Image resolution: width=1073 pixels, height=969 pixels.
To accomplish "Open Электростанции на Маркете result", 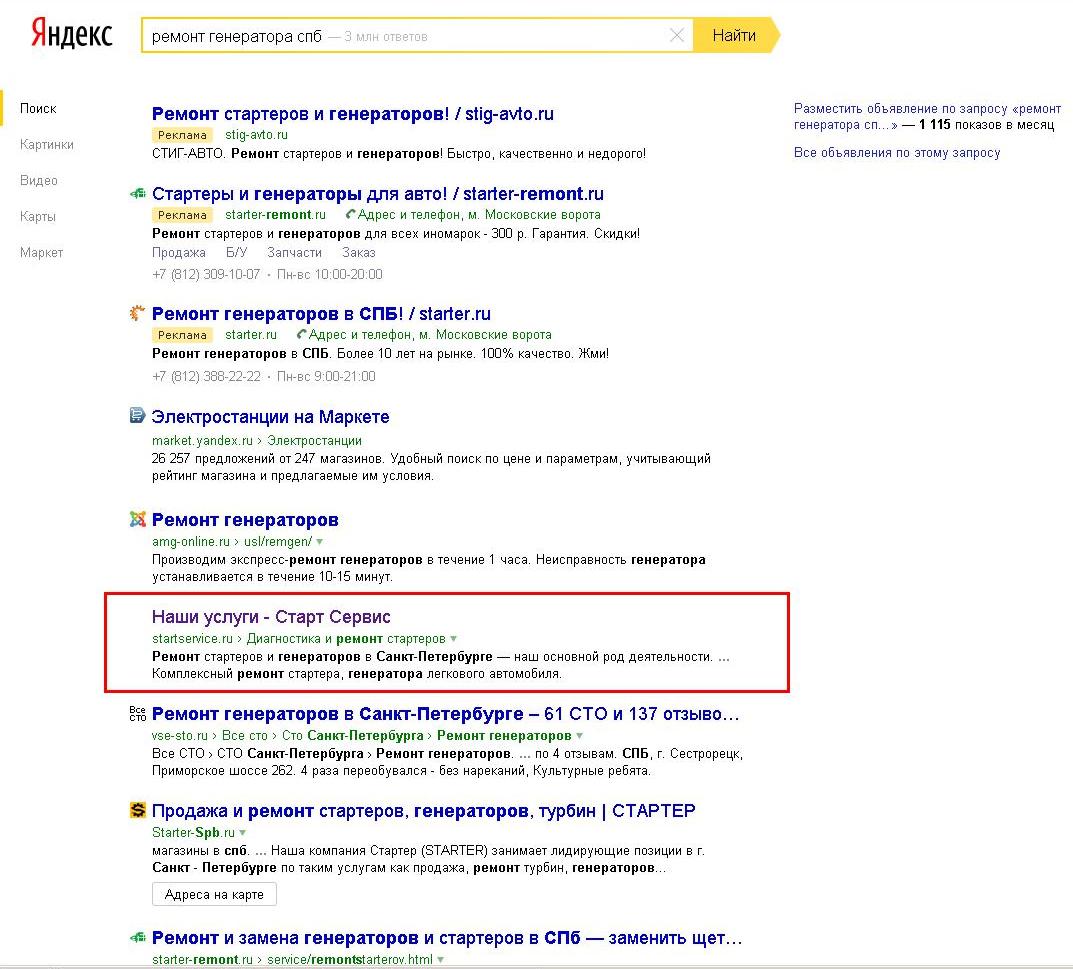I will tap(270, 417).
